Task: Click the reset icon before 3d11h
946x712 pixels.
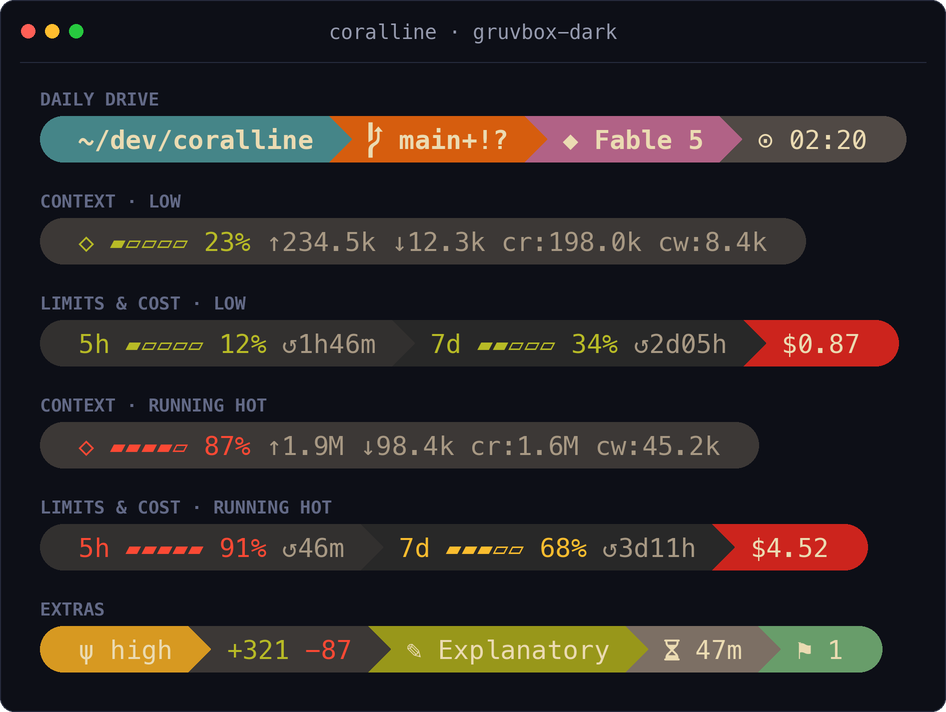Action: tap(609, 550)
